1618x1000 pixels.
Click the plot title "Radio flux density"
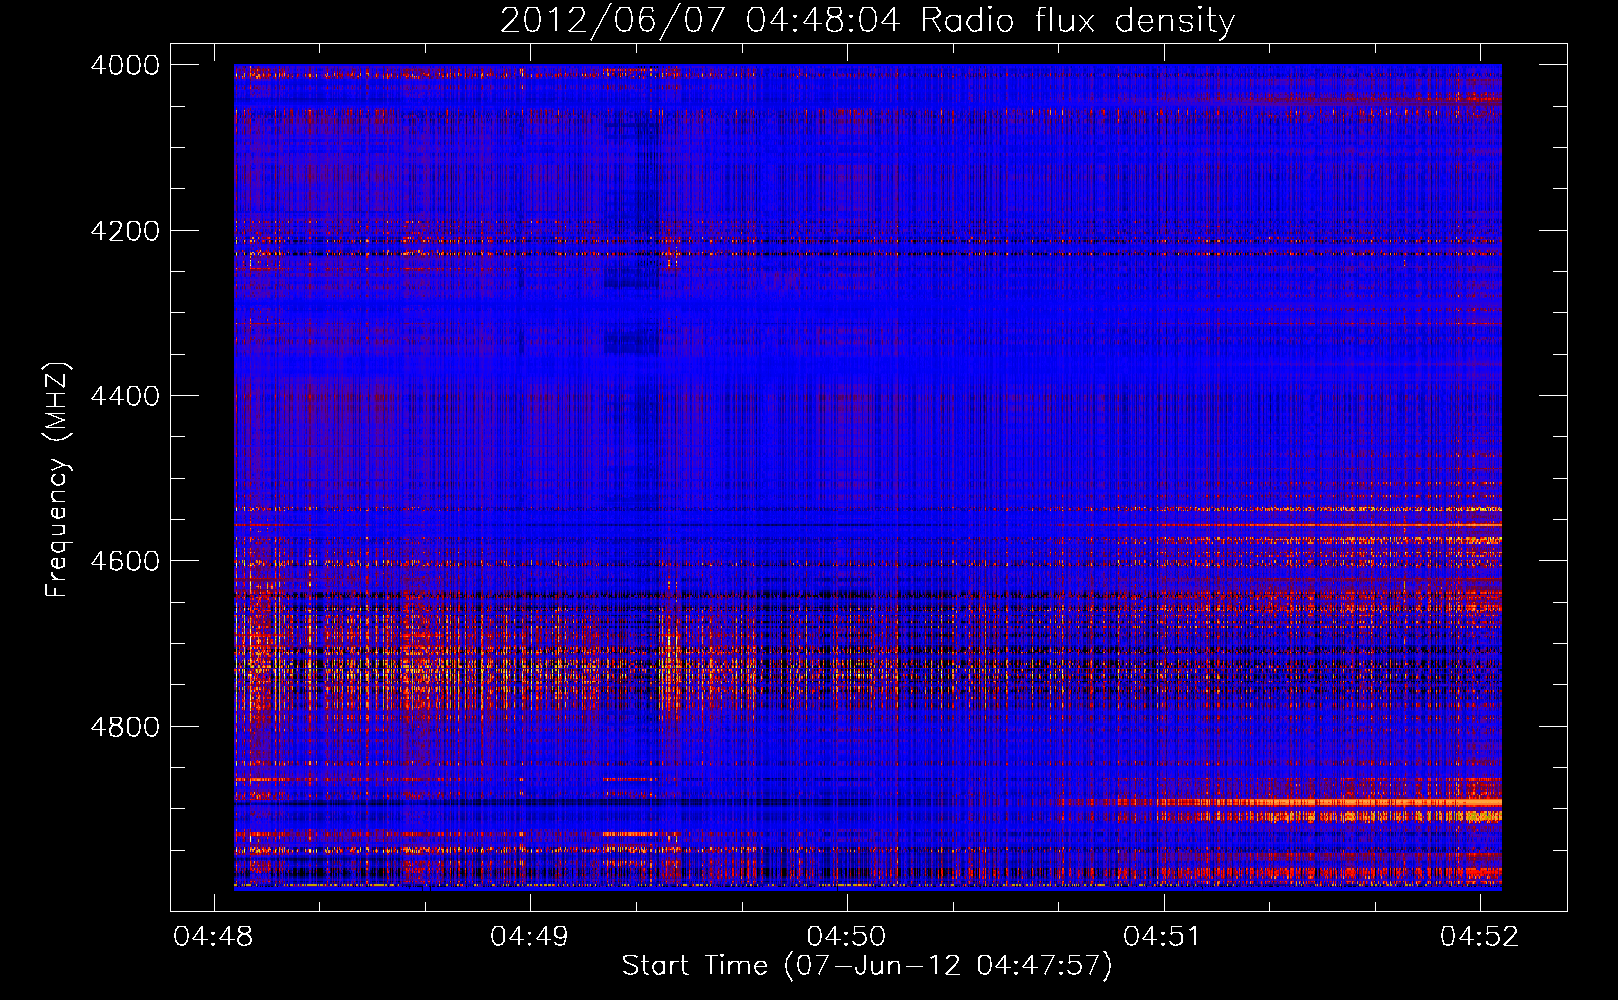click(1078, 21)
